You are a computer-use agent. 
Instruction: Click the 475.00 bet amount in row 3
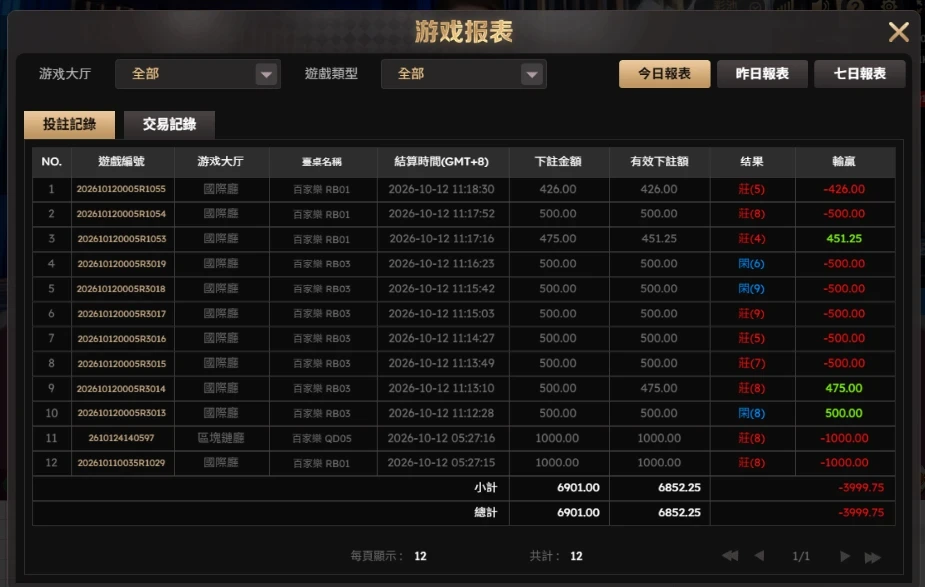click(x=558, y=239)
